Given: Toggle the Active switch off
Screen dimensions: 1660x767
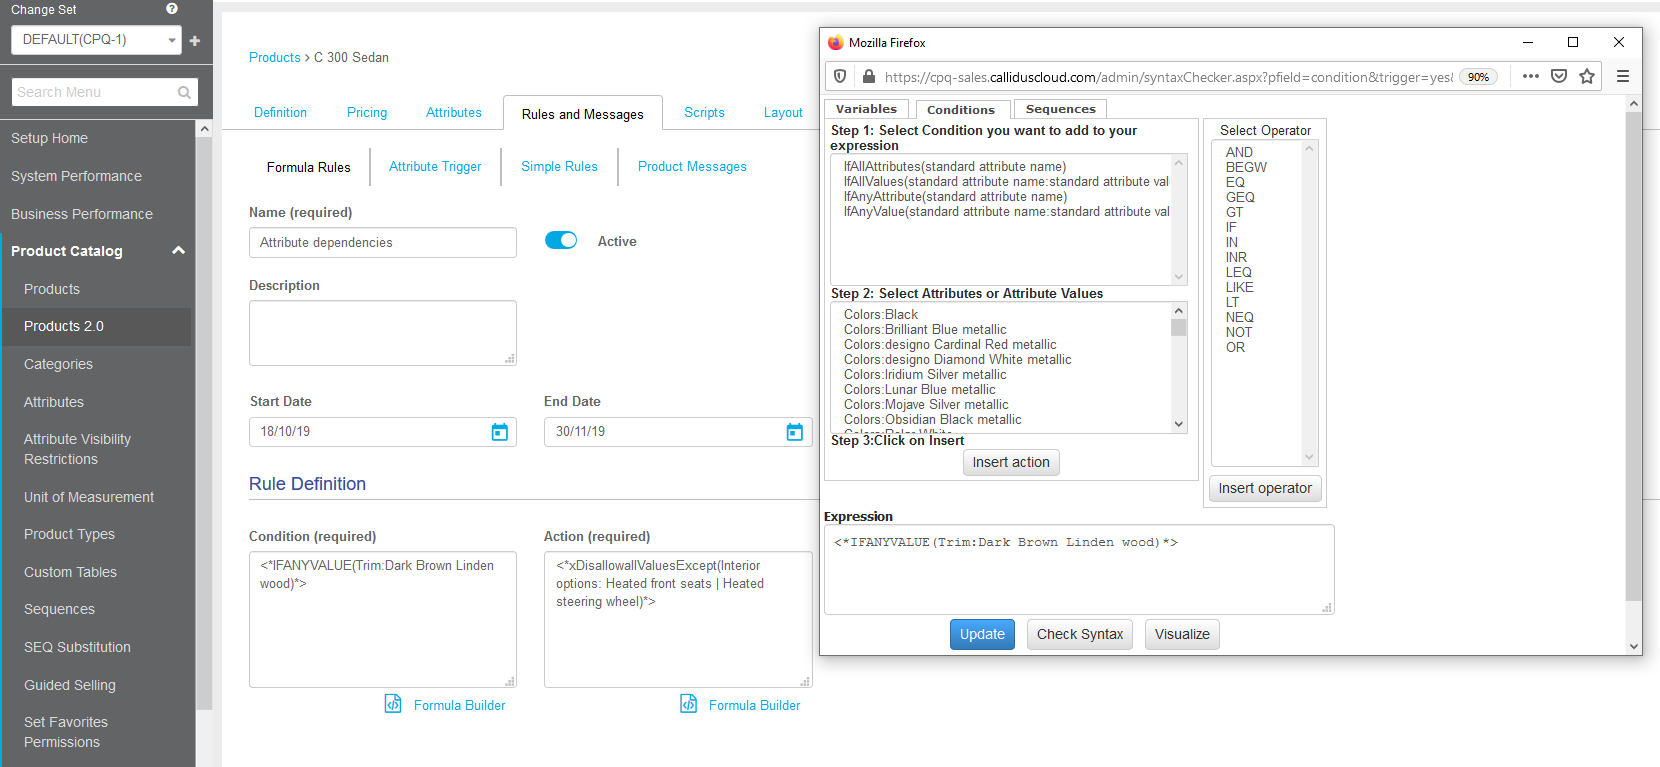Looking at the screenshot, I should click(561, 240).
